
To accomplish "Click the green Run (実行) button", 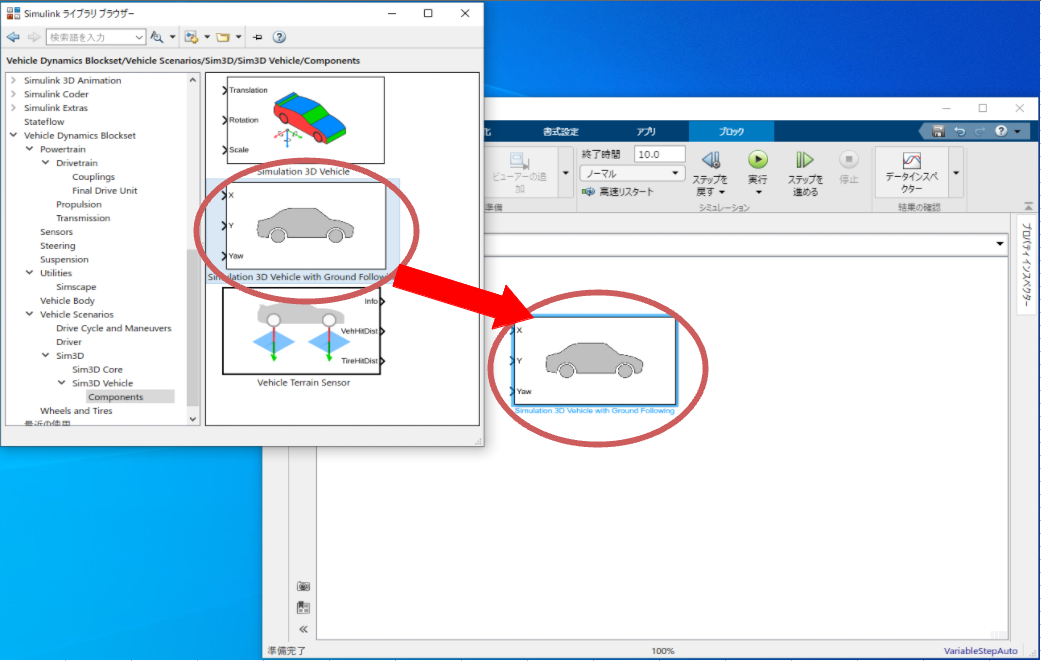I will [758, 160].
